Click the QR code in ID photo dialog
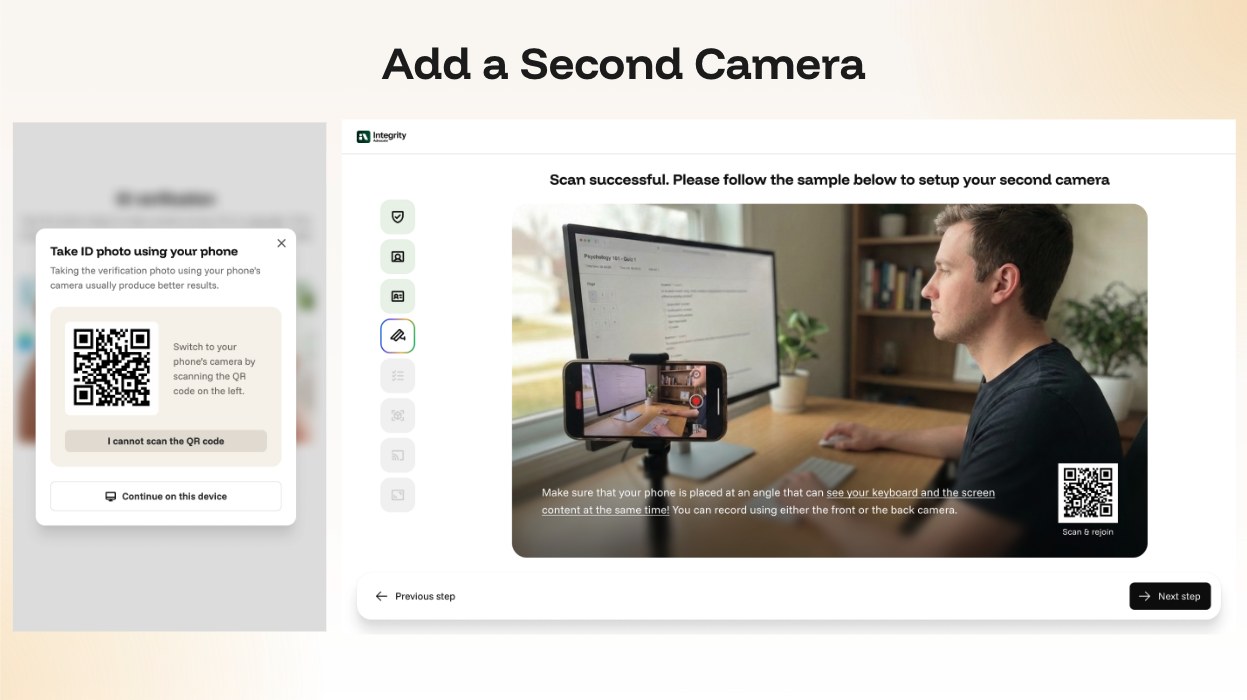The height and width of the screenshot is (700, 1247). [112, 367]
